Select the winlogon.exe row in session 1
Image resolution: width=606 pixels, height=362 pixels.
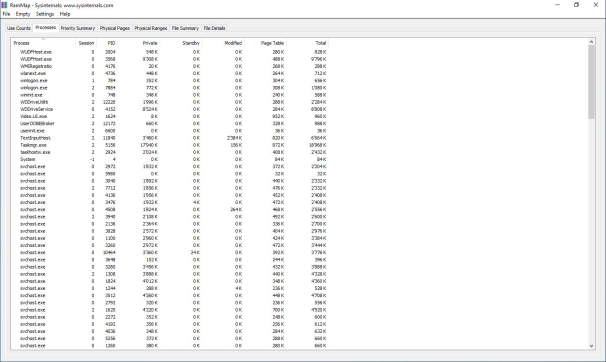tap(170, 80)
